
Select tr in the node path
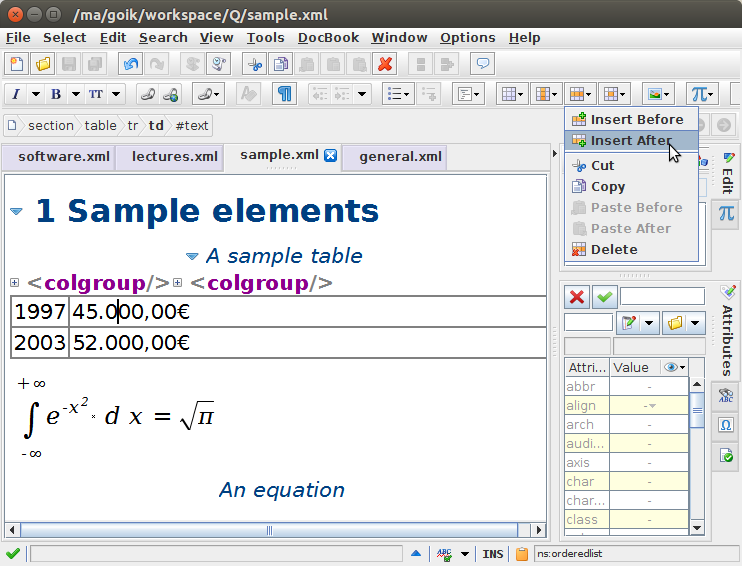132,125
